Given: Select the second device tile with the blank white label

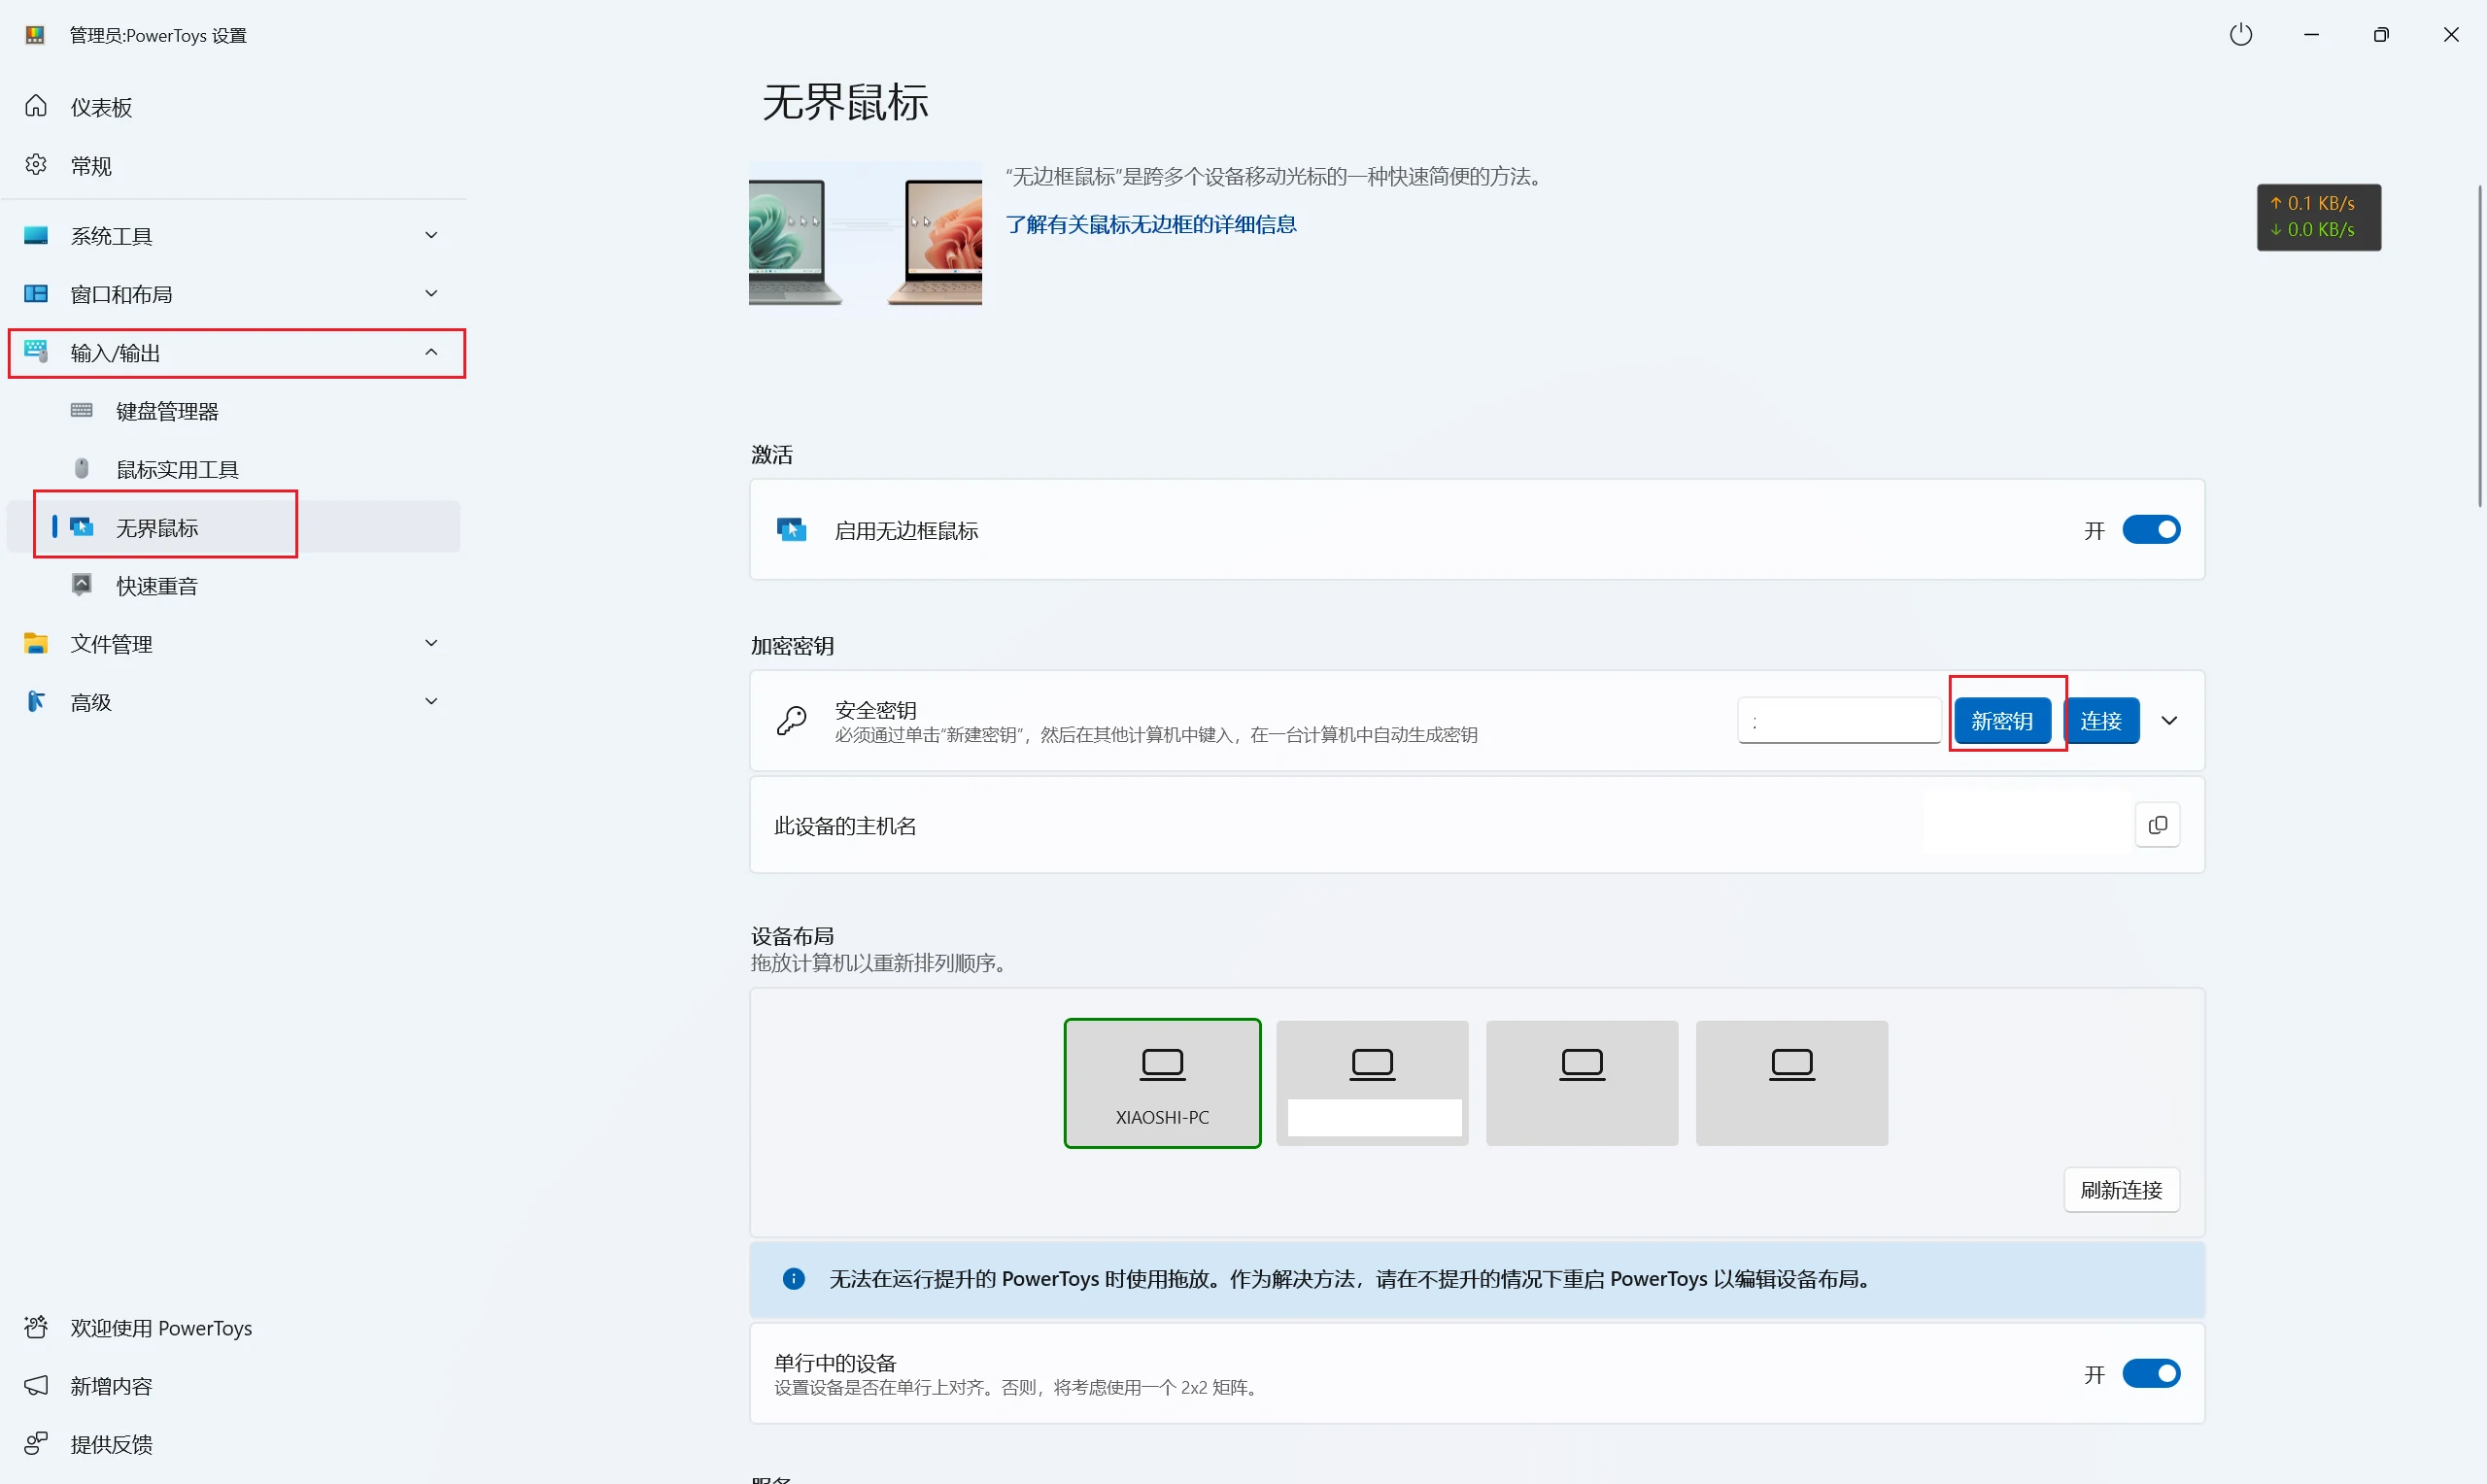Looking at the screenshot, I should (1372, 1083).
